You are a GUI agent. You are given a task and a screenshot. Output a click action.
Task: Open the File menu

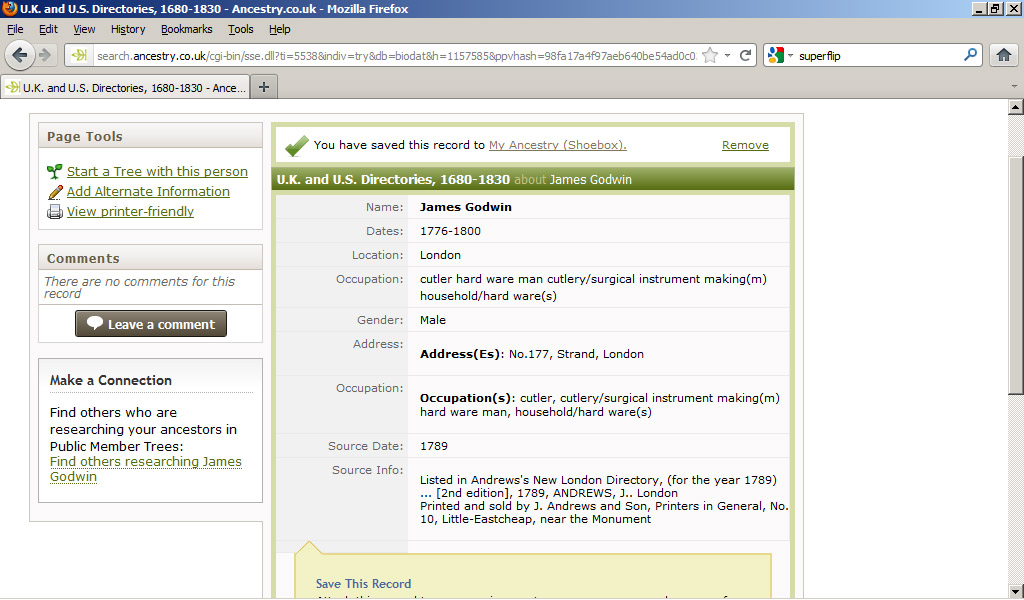pos(15,29)
